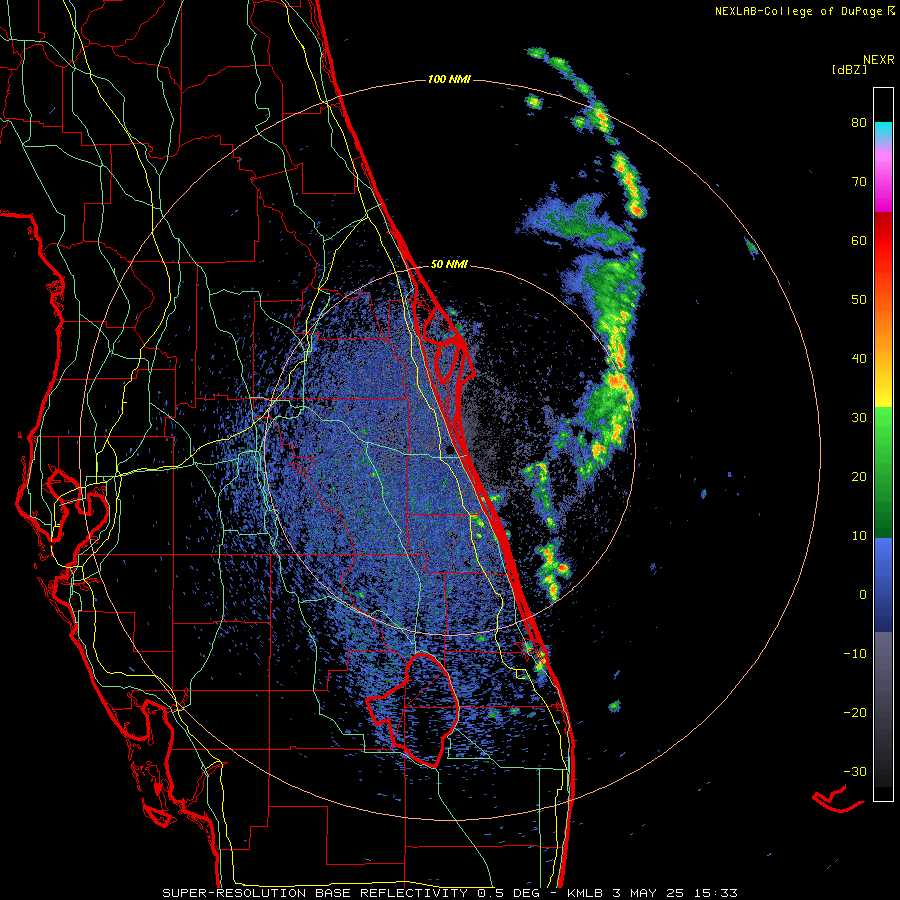Click the -10 value on the dBZ scale
900x900 pixels.
tap(855, 654)
